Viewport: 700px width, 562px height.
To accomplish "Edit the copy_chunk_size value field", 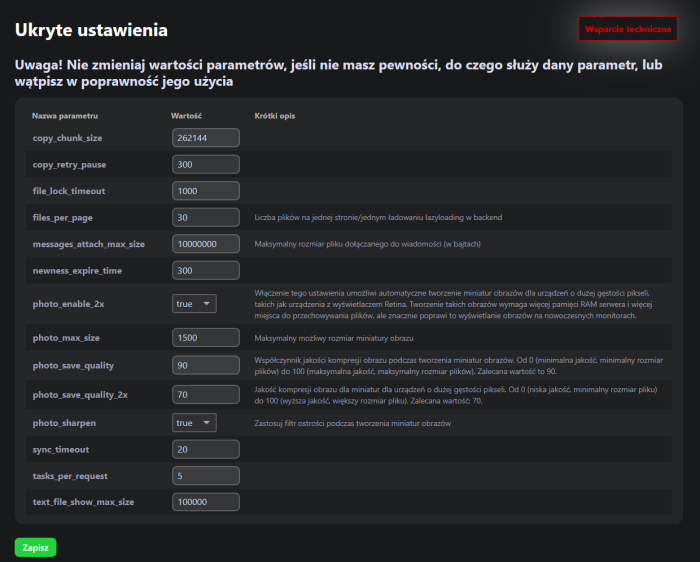I will (x=205, y=137).
